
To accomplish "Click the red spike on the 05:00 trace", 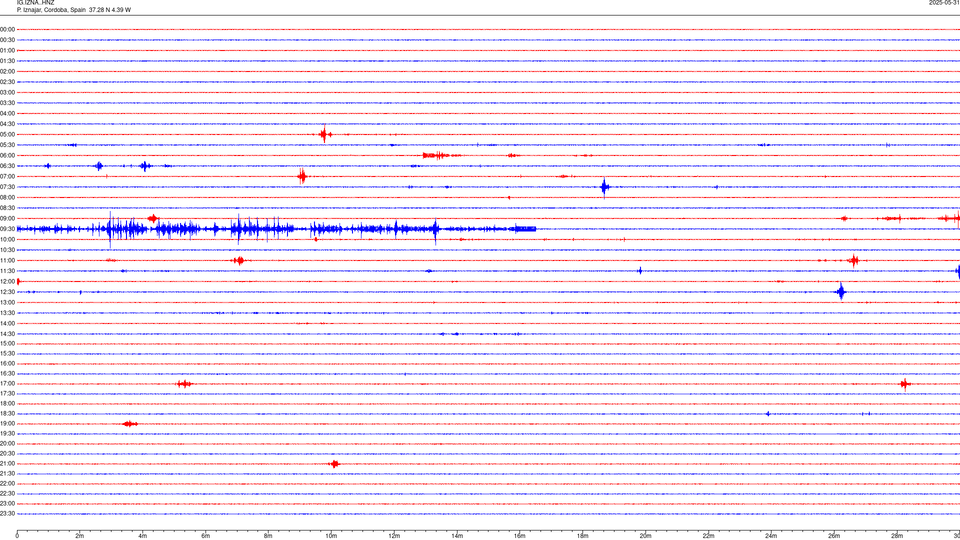I will 324,134.
